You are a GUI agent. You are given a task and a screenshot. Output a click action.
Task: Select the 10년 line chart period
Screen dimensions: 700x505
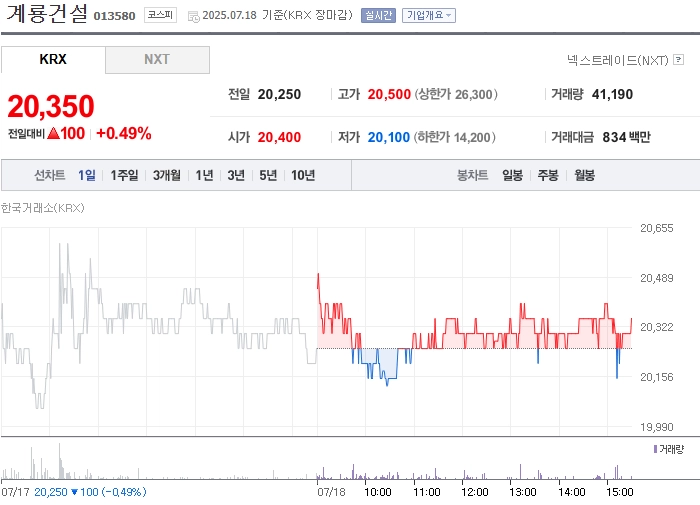coord(303,175)
